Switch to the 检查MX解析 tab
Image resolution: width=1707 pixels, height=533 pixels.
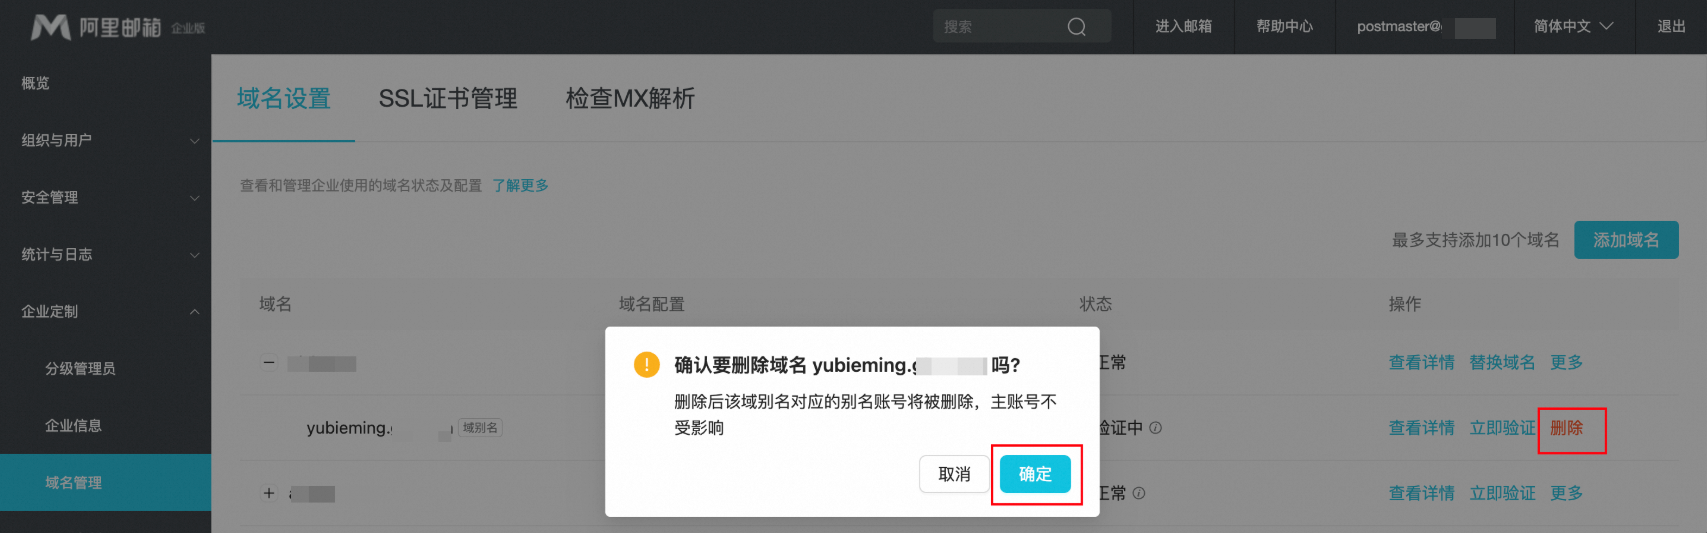pos(630,98)
